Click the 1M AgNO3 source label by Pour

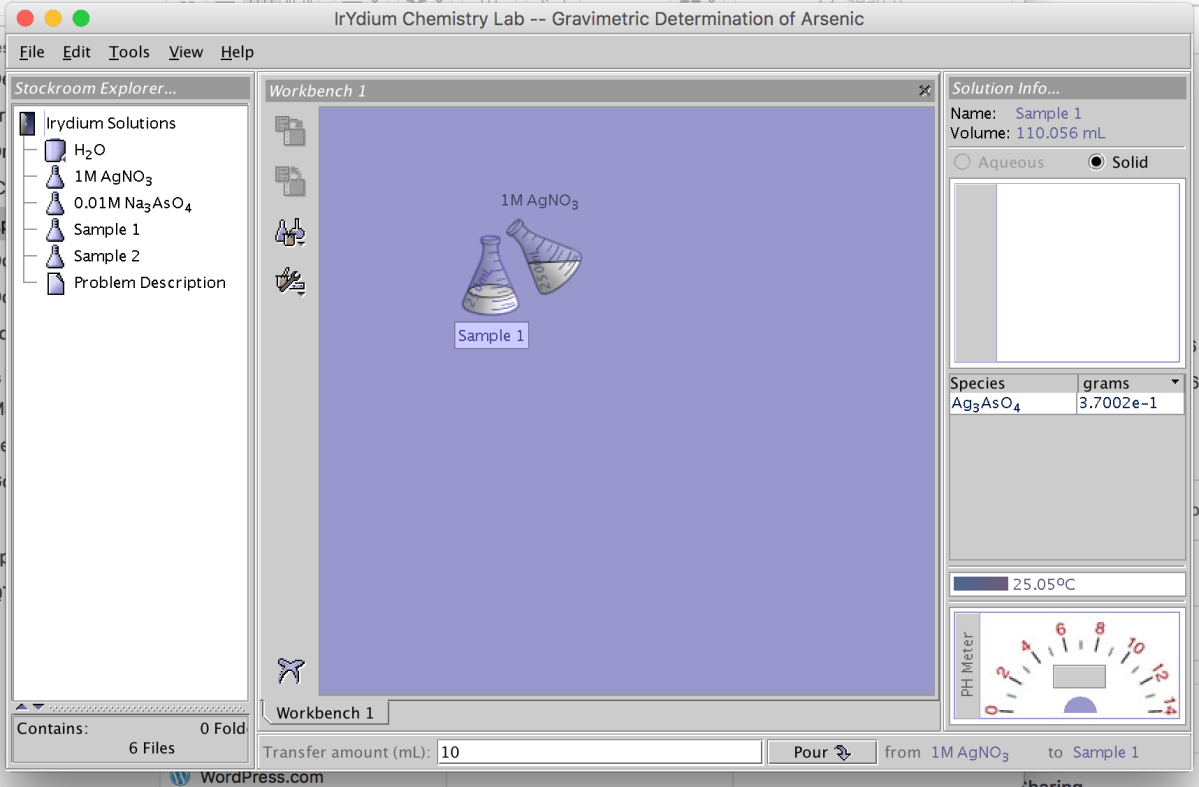pos(970,753)
